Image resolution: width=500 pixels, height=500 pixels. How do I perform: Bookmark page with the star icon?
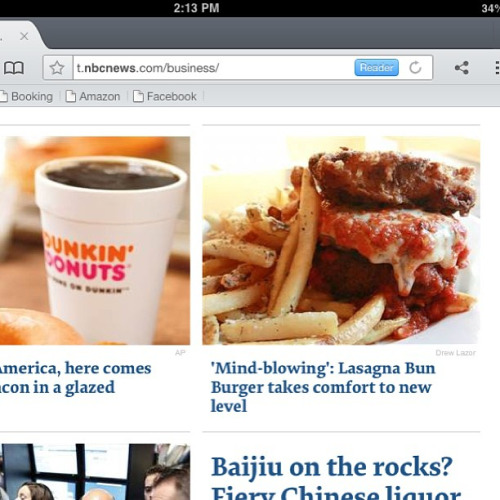tap(57, 68)
